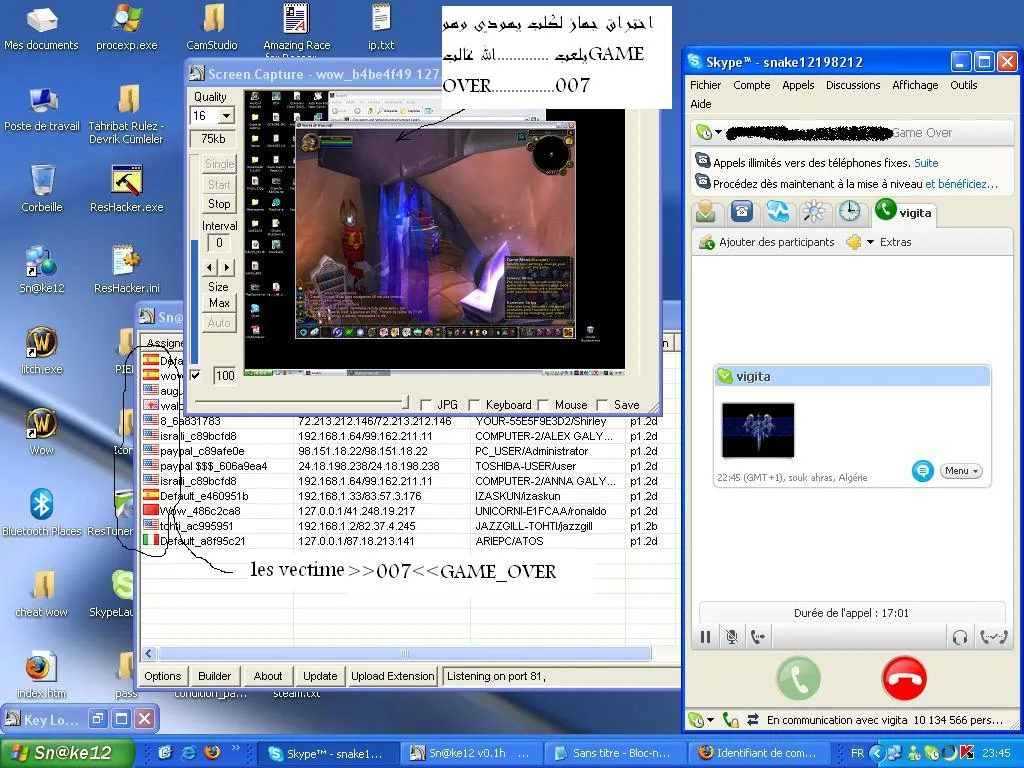This screenshot has width=1024, height=768.
Task: Pause the ongoing Skype call
Action: (706, 637)
